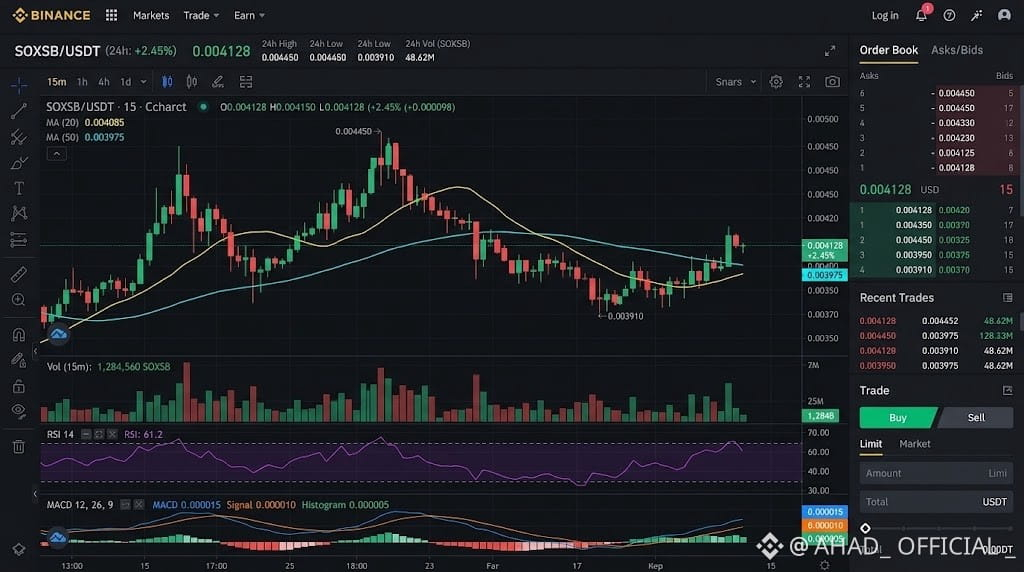Delete drawings with trash icon

(19, 447)
